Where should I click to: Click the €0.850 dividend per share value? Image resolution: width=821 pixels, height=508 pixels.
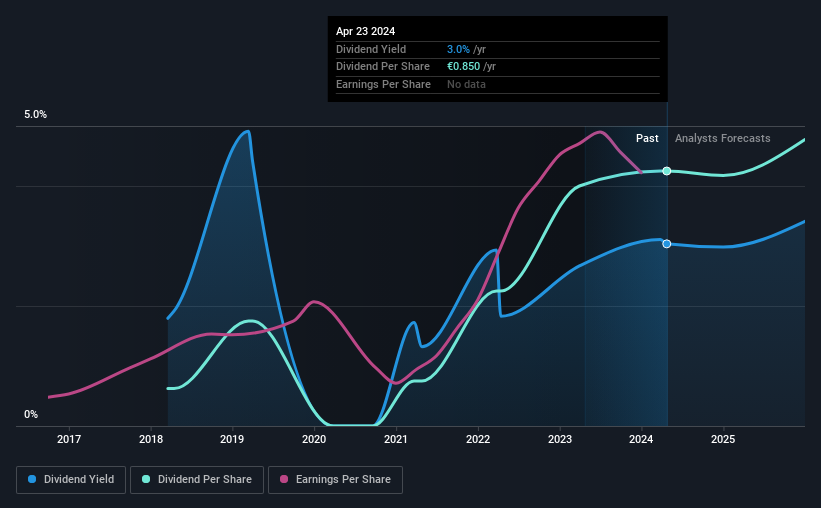463,67
